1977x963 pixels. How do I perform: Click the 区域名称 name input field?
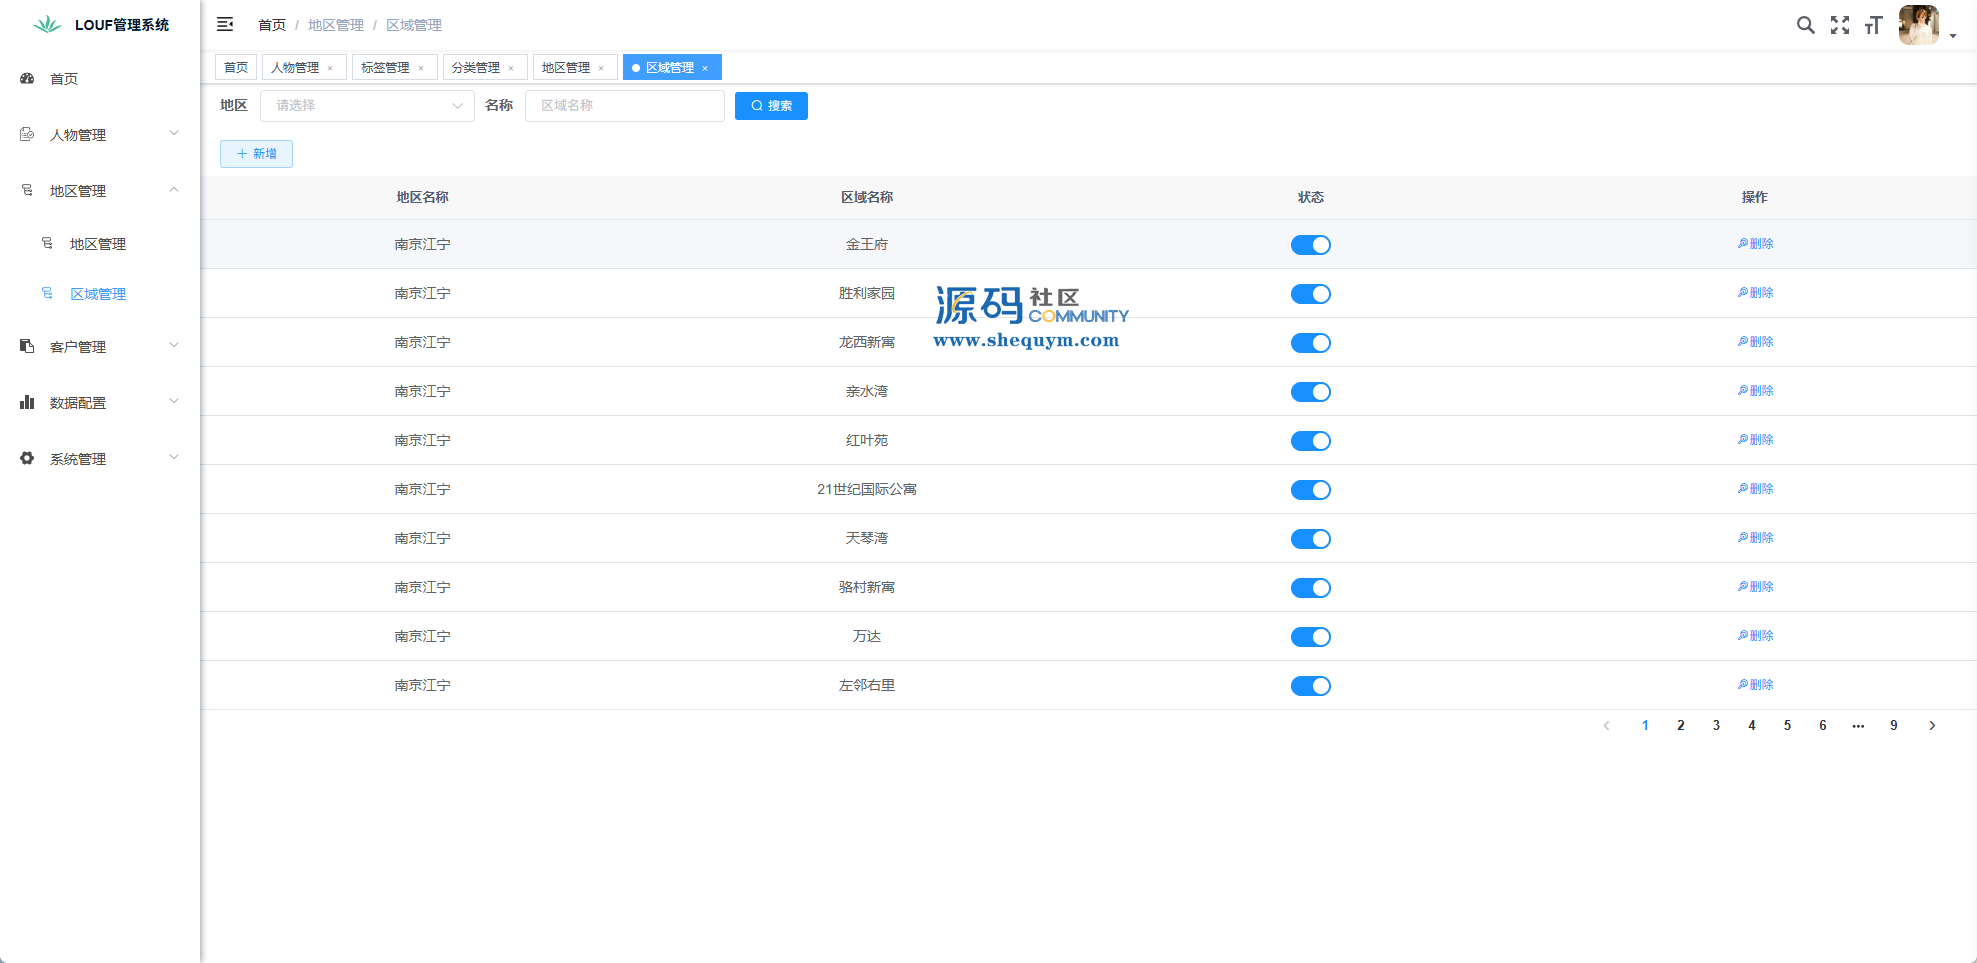pyautogui.click(x=624, y=106)
